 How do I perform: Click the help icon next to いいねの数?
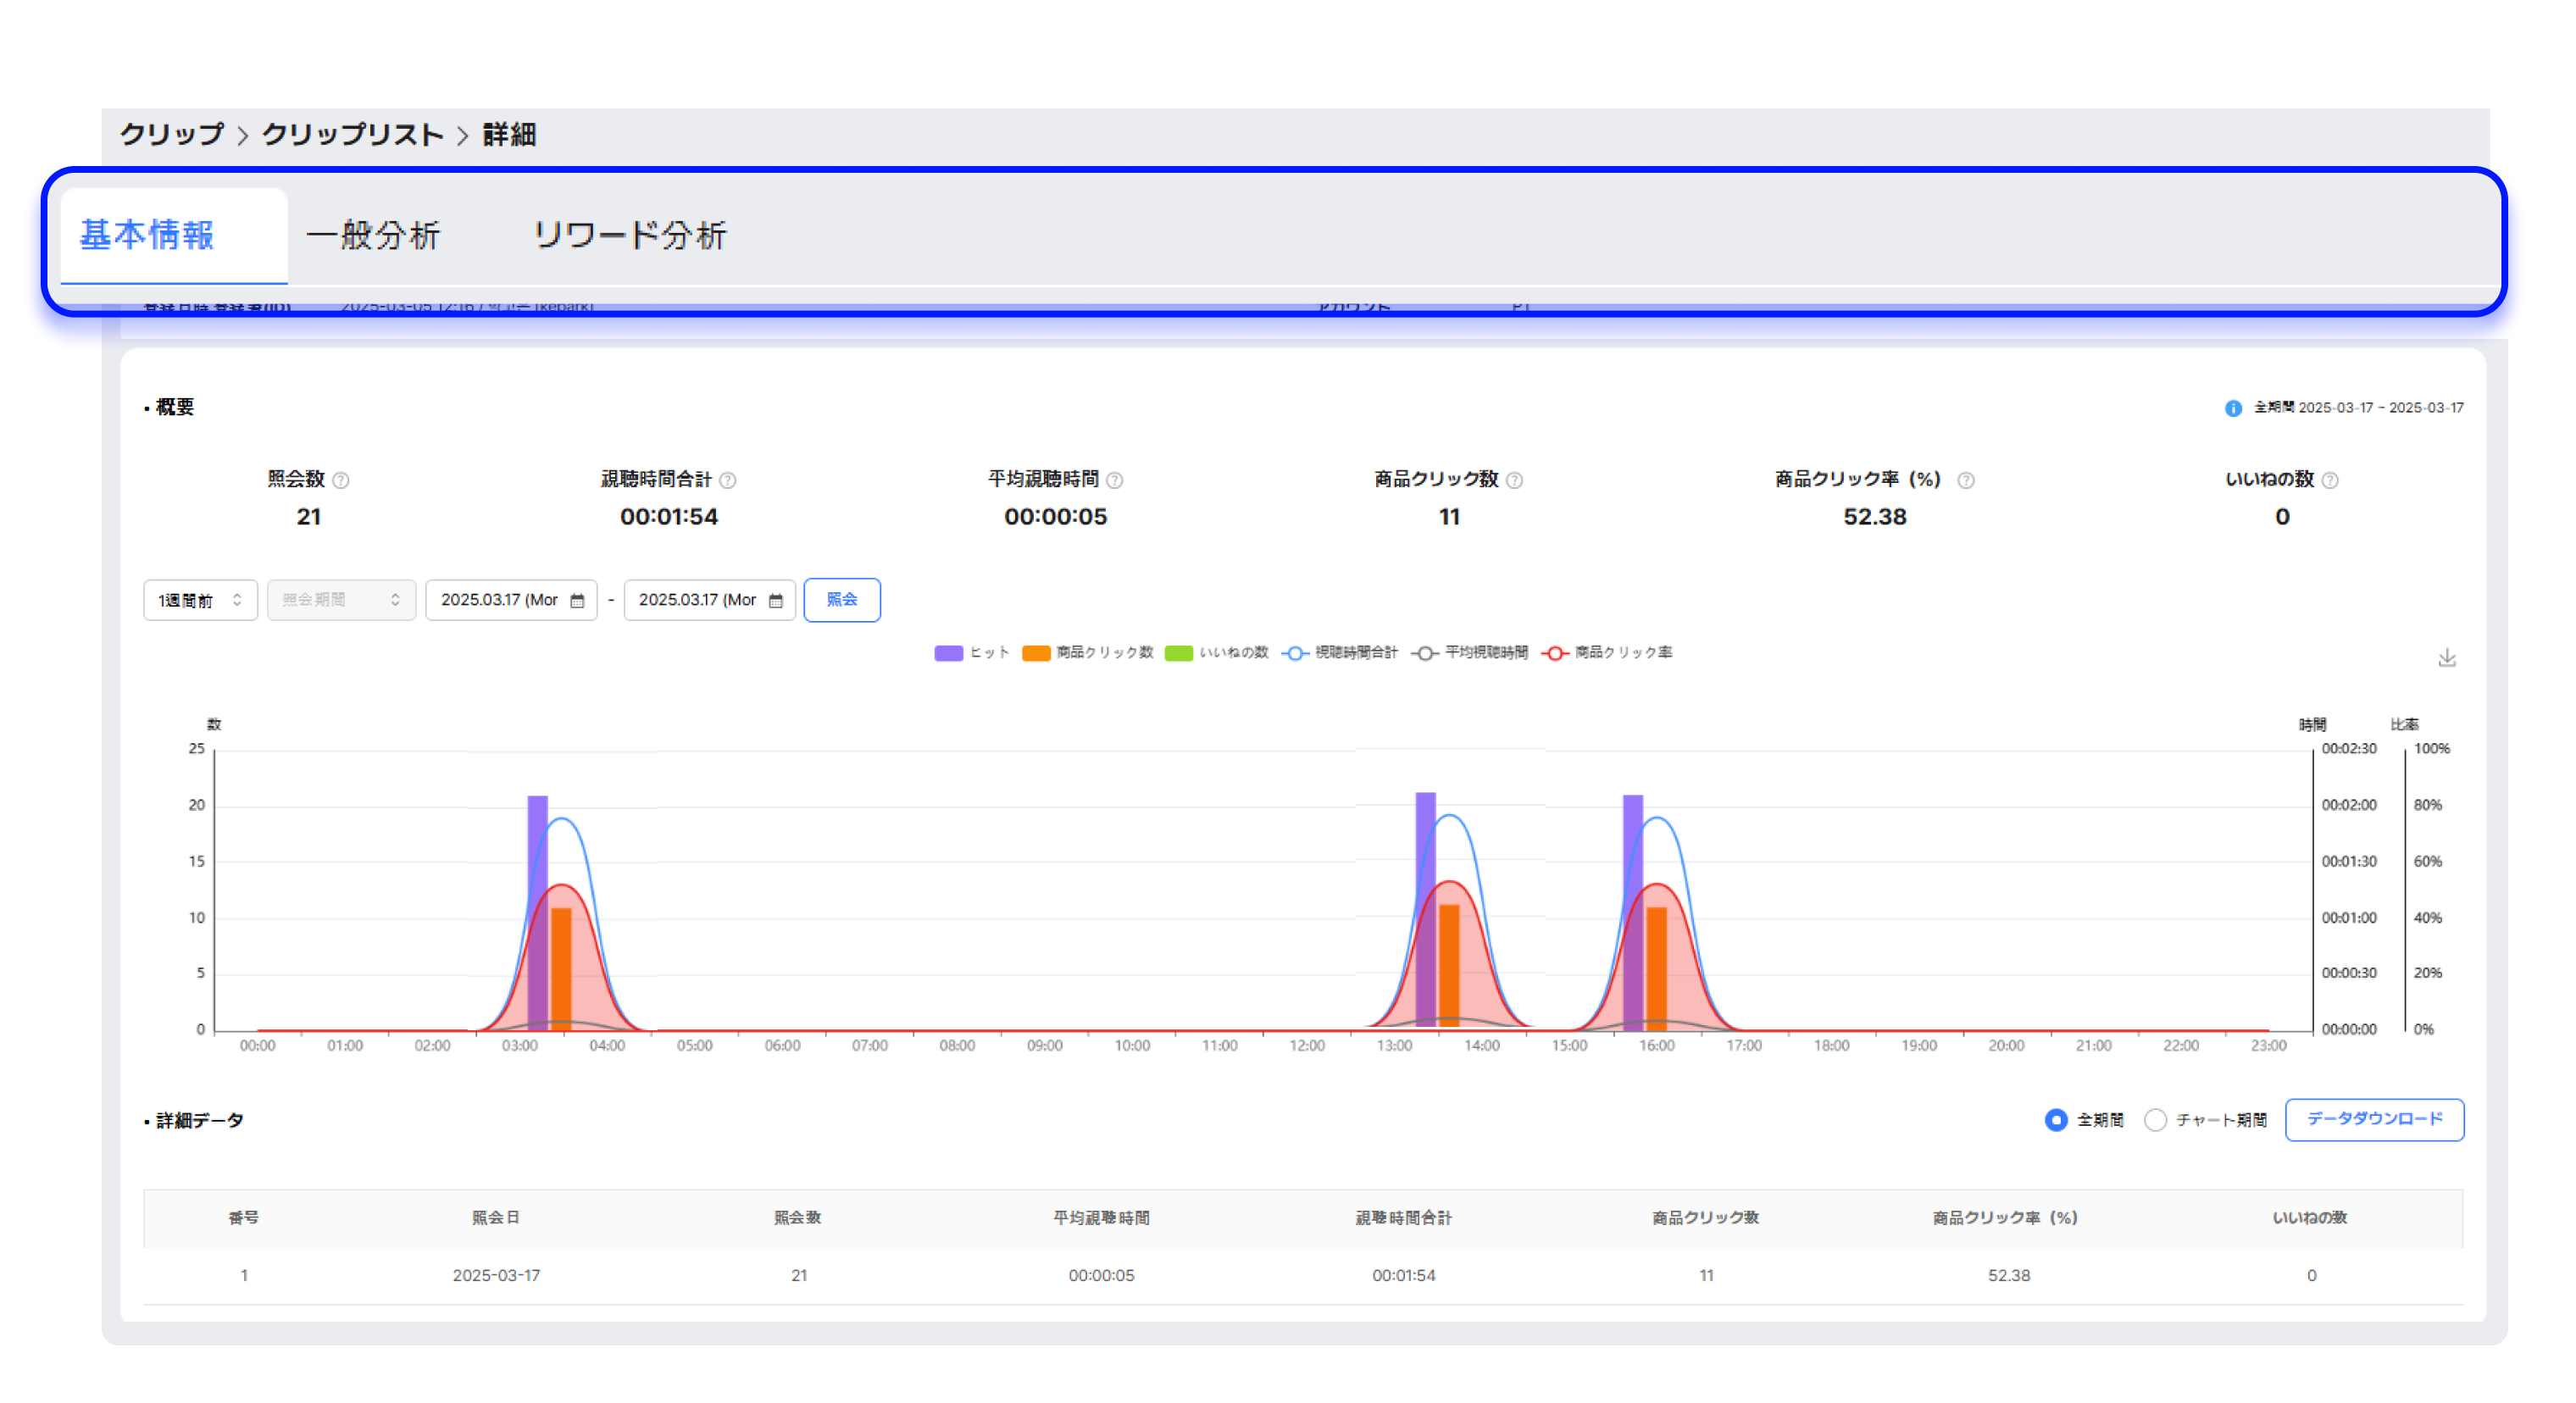coord(2330,480)
